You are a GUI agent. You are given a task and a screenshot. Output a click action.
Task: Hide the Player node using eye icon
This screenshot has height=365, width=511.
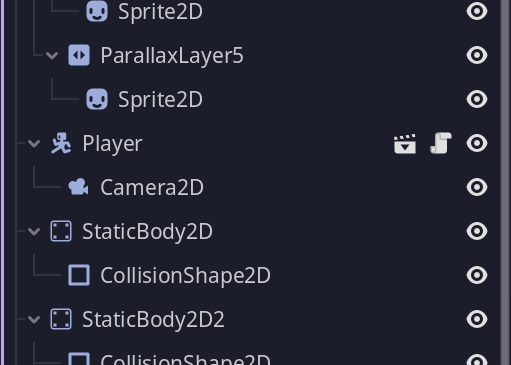coord(477,143)
